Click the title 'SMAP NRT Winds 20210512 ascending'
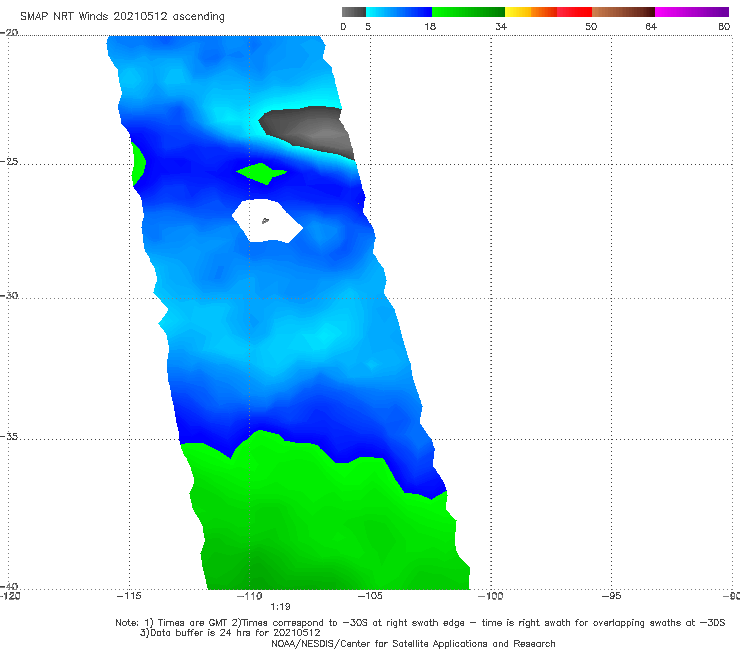Viewport: 740px width, 650px height. point(122,17)
